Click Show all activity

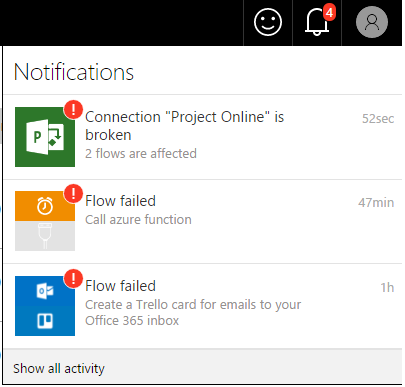pos(59,369)
